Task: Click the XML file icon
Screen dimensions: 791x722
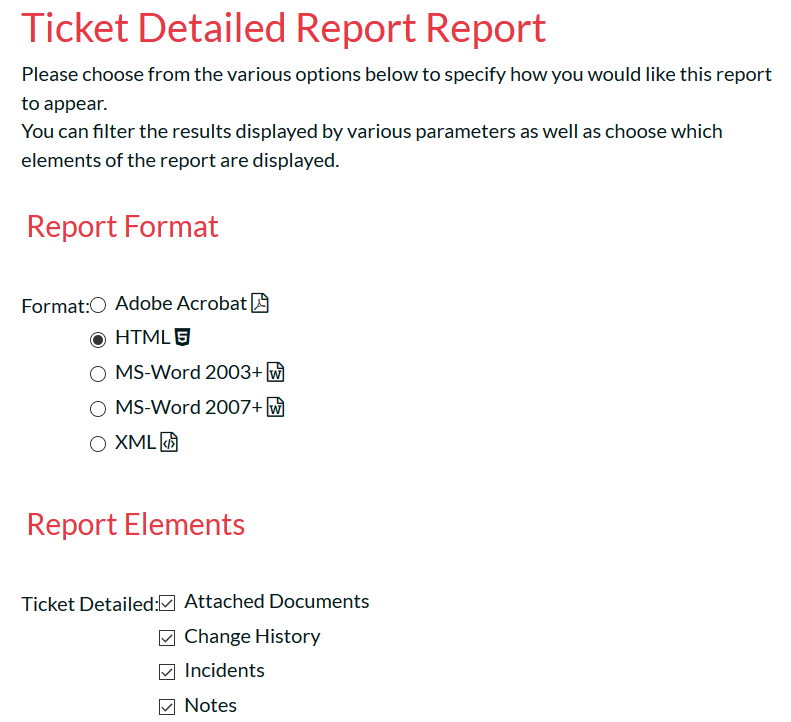Action: click(169, 443)
